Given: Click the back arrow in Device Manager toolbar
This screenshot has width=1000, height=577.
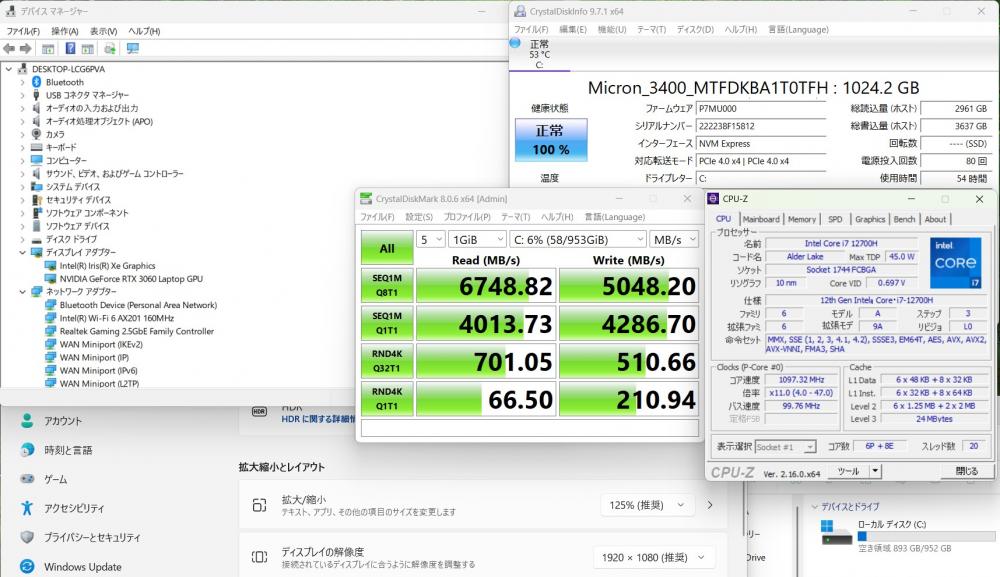Looking at the screenshot, I should [9, 48].
